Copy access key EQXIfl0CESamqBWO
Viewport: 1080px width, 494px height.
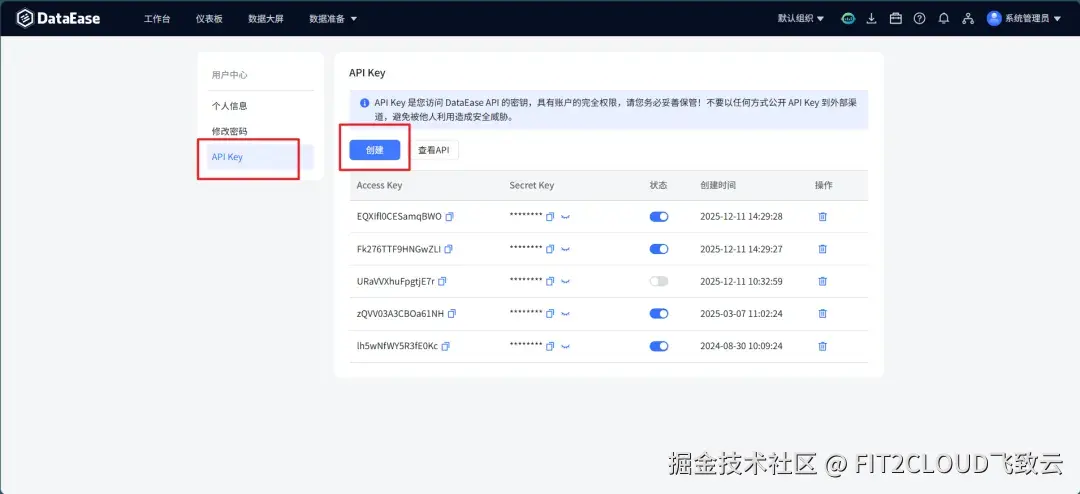[x=450, y=216]
